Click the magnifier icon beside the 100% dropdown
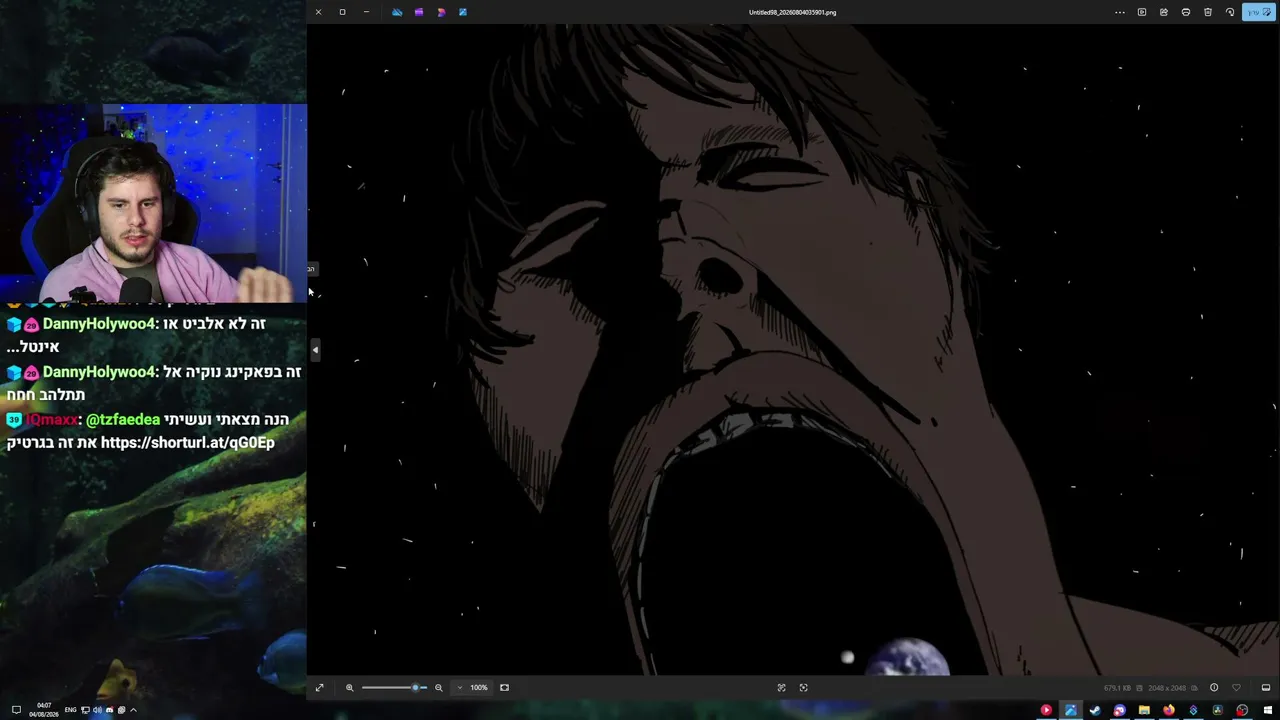The image size is (1280, 720). (x=438, y=687)
